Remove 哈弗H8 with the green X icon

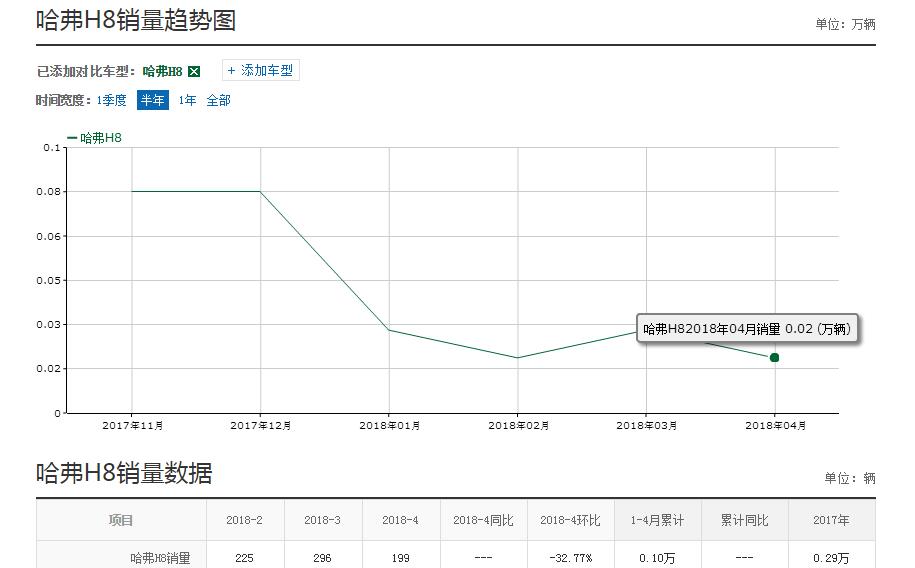click(194, 71)
